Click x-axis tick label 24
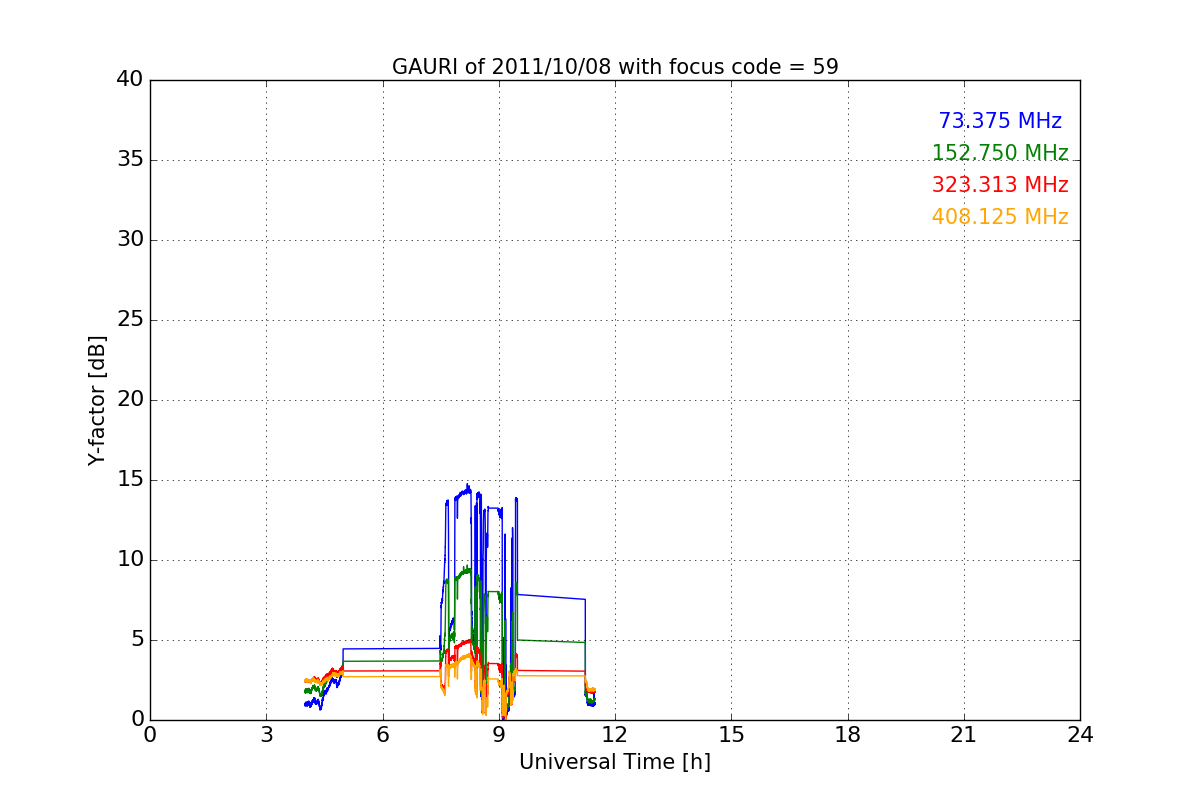 coord(1080,735)
